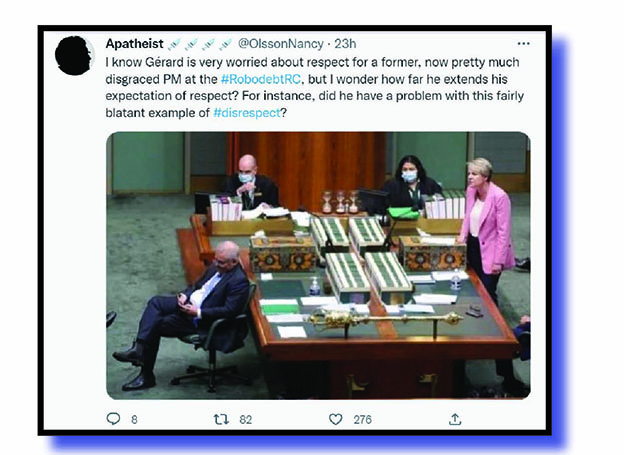
Task: Like the tweet with heart icon
Action: 335,419
